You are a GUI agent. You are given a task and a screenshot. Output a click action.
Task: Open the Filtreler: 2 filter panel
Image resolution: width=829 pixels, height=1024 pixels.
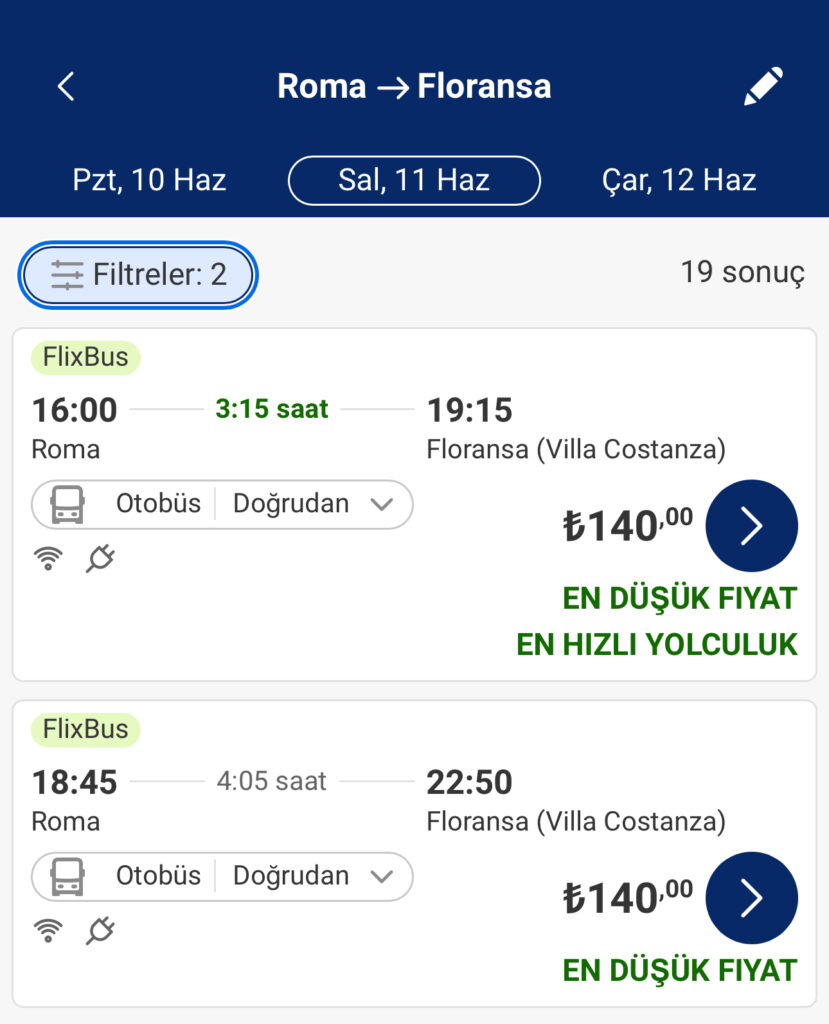(138, 275)
